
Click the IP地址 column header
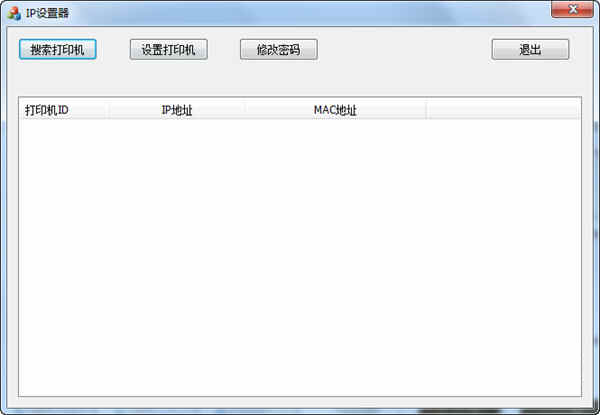click(x=177, y=111)
